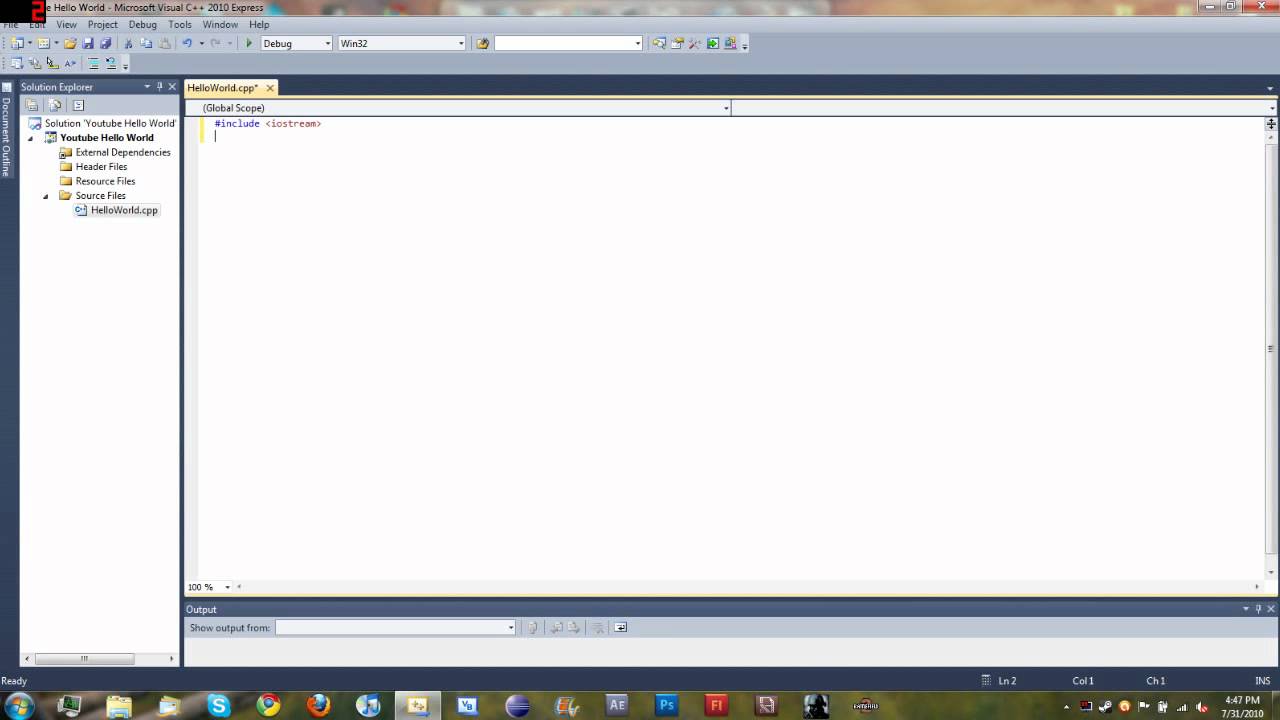This screenshot has width=1280, height=720.
Task: Click the #include <iostream> code line
Action: tap(268, 123)
